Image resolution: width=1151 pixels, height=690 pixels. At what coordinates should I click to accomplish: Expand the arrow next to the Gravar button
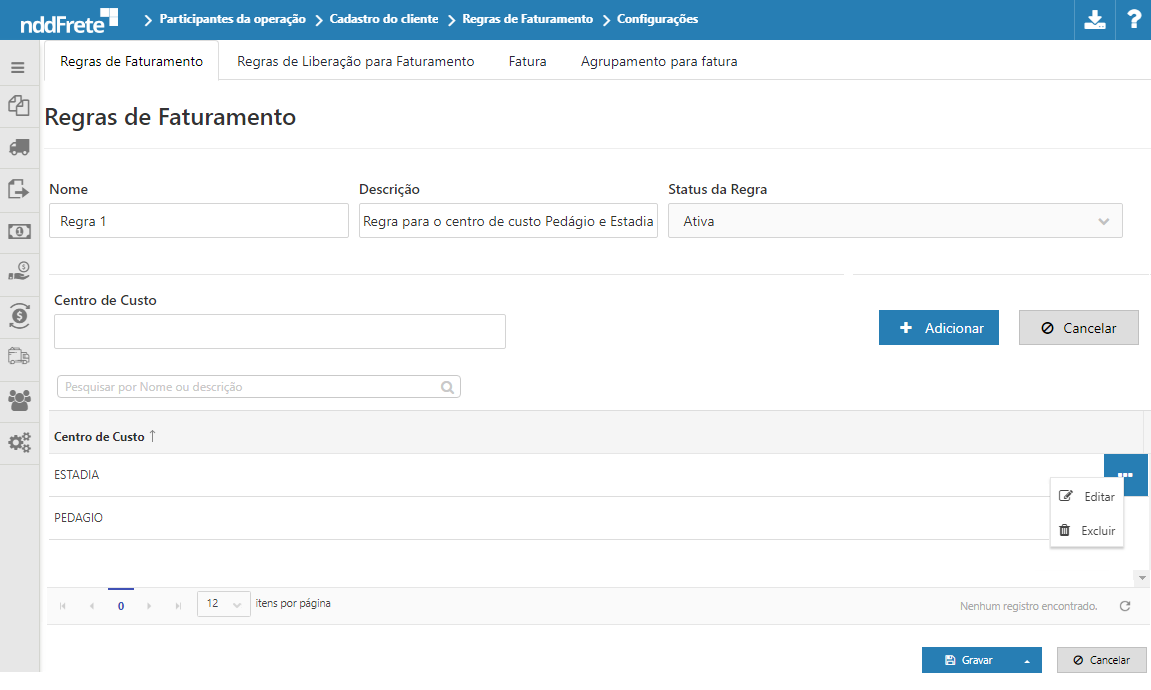(x=1026, y=661)
